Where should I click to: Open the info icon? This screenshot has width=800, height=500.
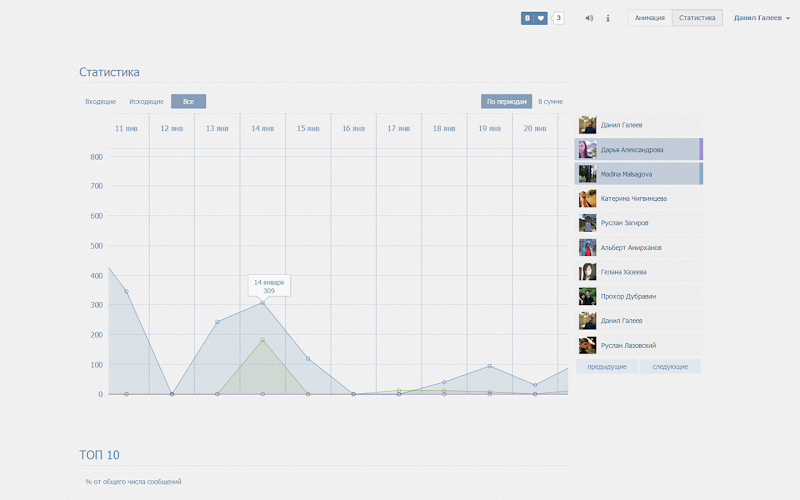(608, 18)
